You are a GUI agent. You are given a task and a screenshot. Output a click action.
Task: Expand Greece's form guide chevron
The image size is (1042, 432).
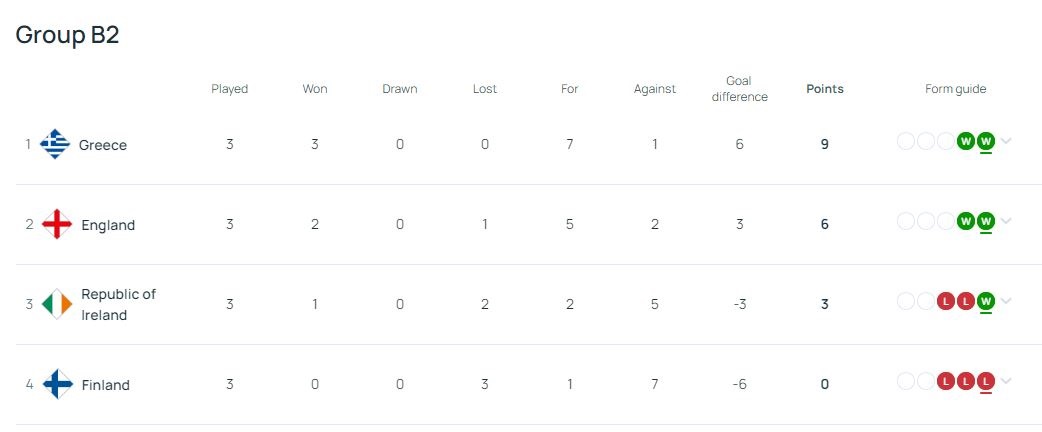1006,141
